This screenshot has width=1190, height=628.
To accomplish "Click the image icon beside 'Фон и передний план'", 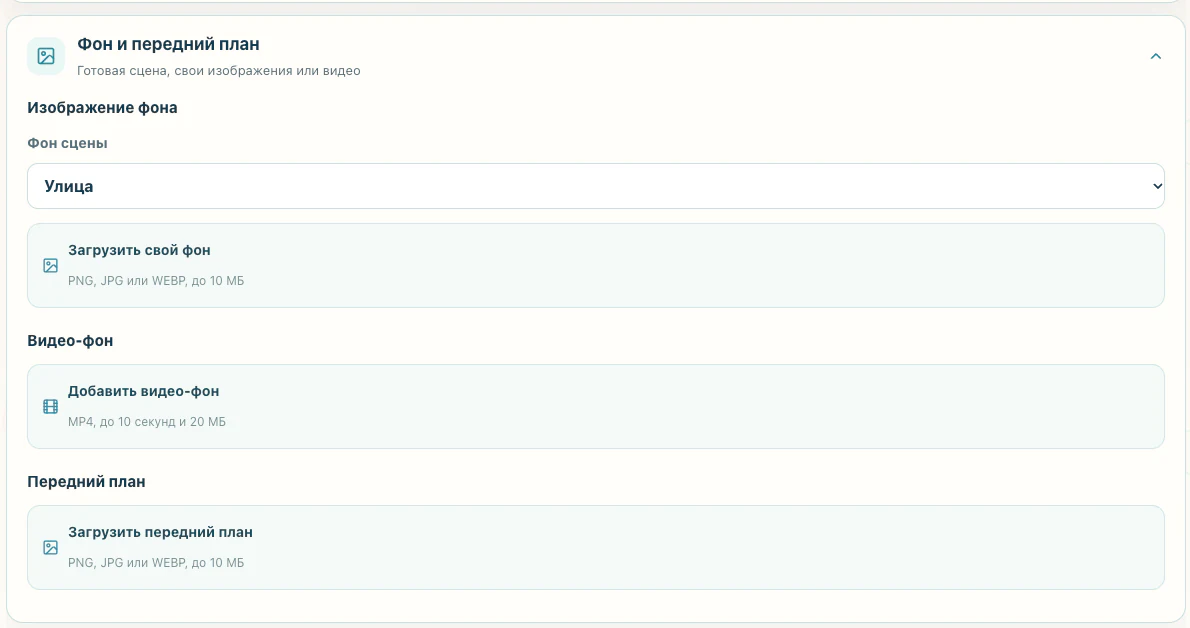I will (46, 56).
